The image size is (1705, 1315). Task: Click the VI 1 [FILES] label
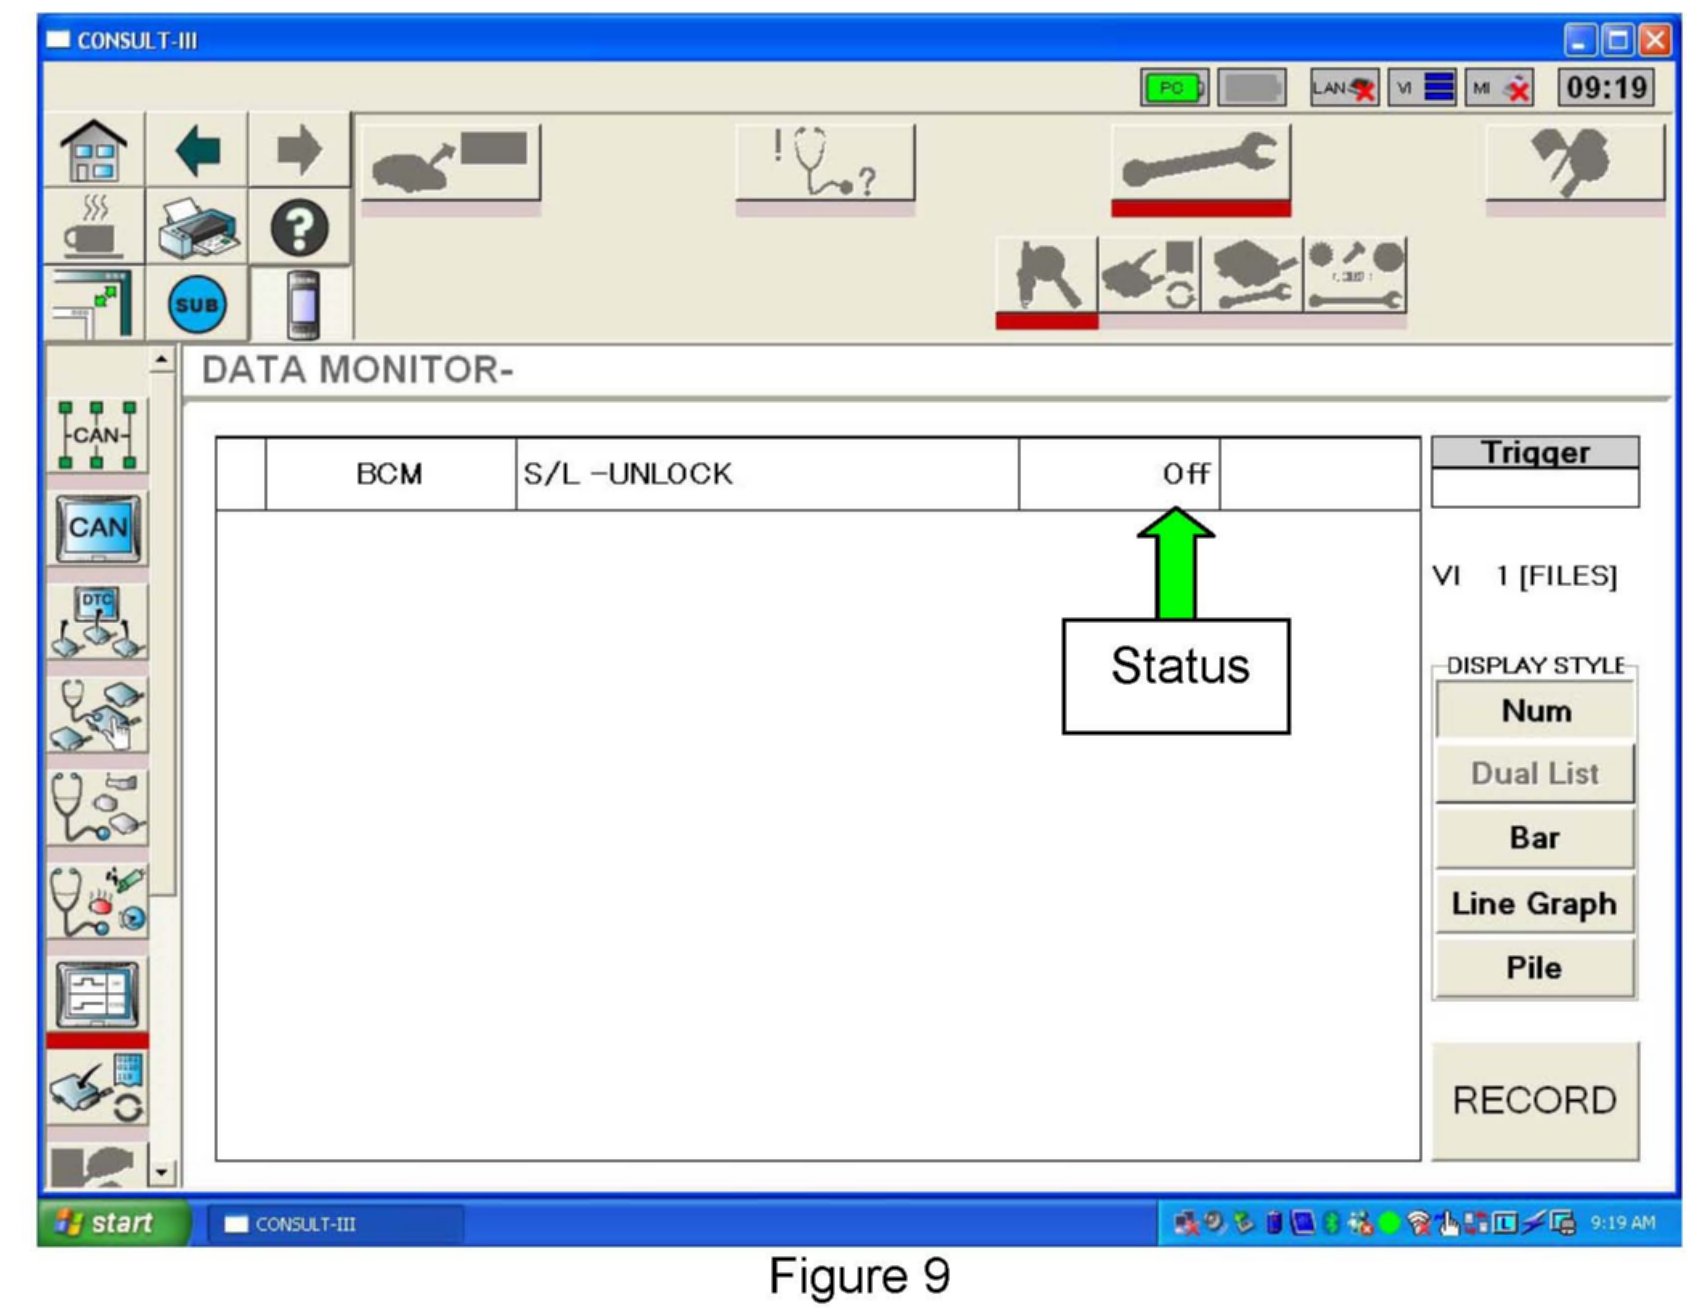(1525, 576)
